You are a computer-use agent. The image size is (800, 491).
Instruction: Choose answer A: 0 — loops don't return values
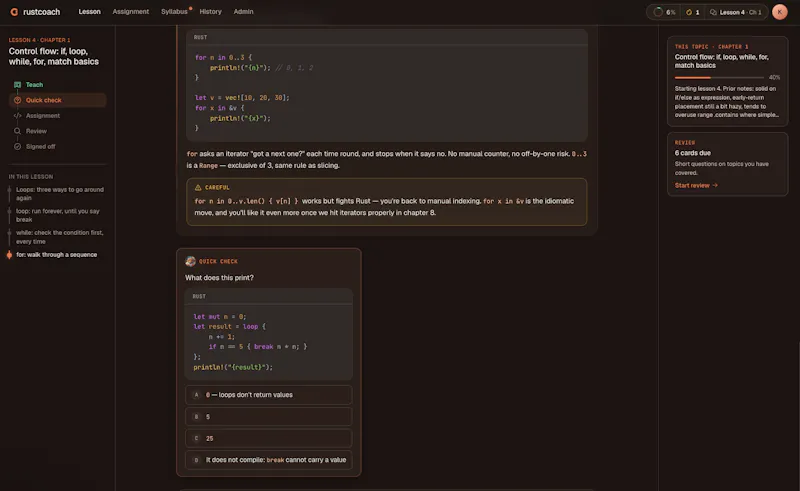268,395
